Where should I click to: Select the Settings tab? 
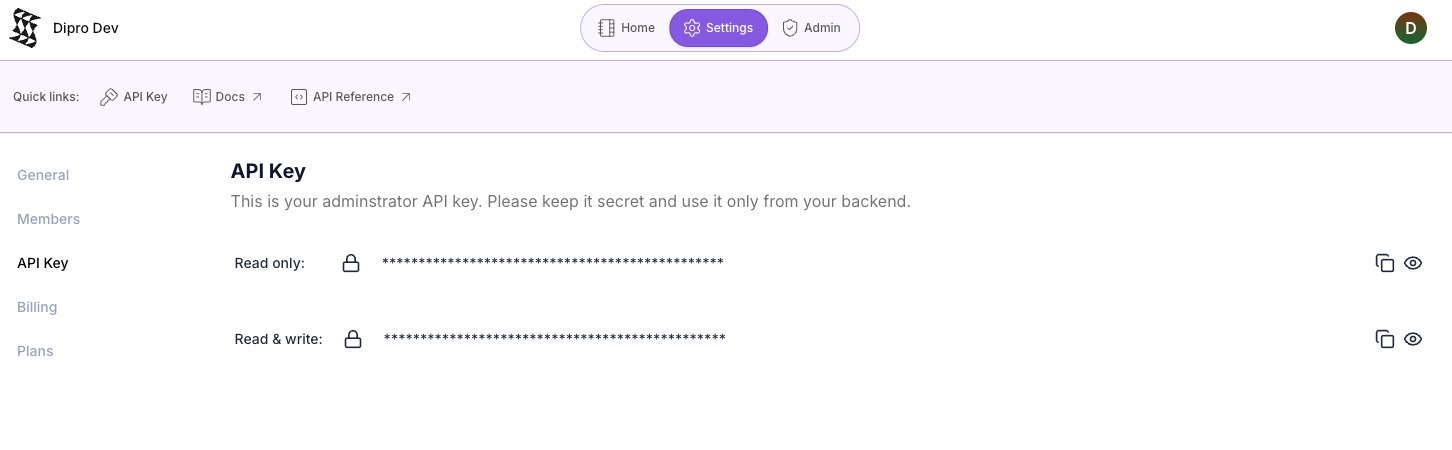tap(718, 28)
